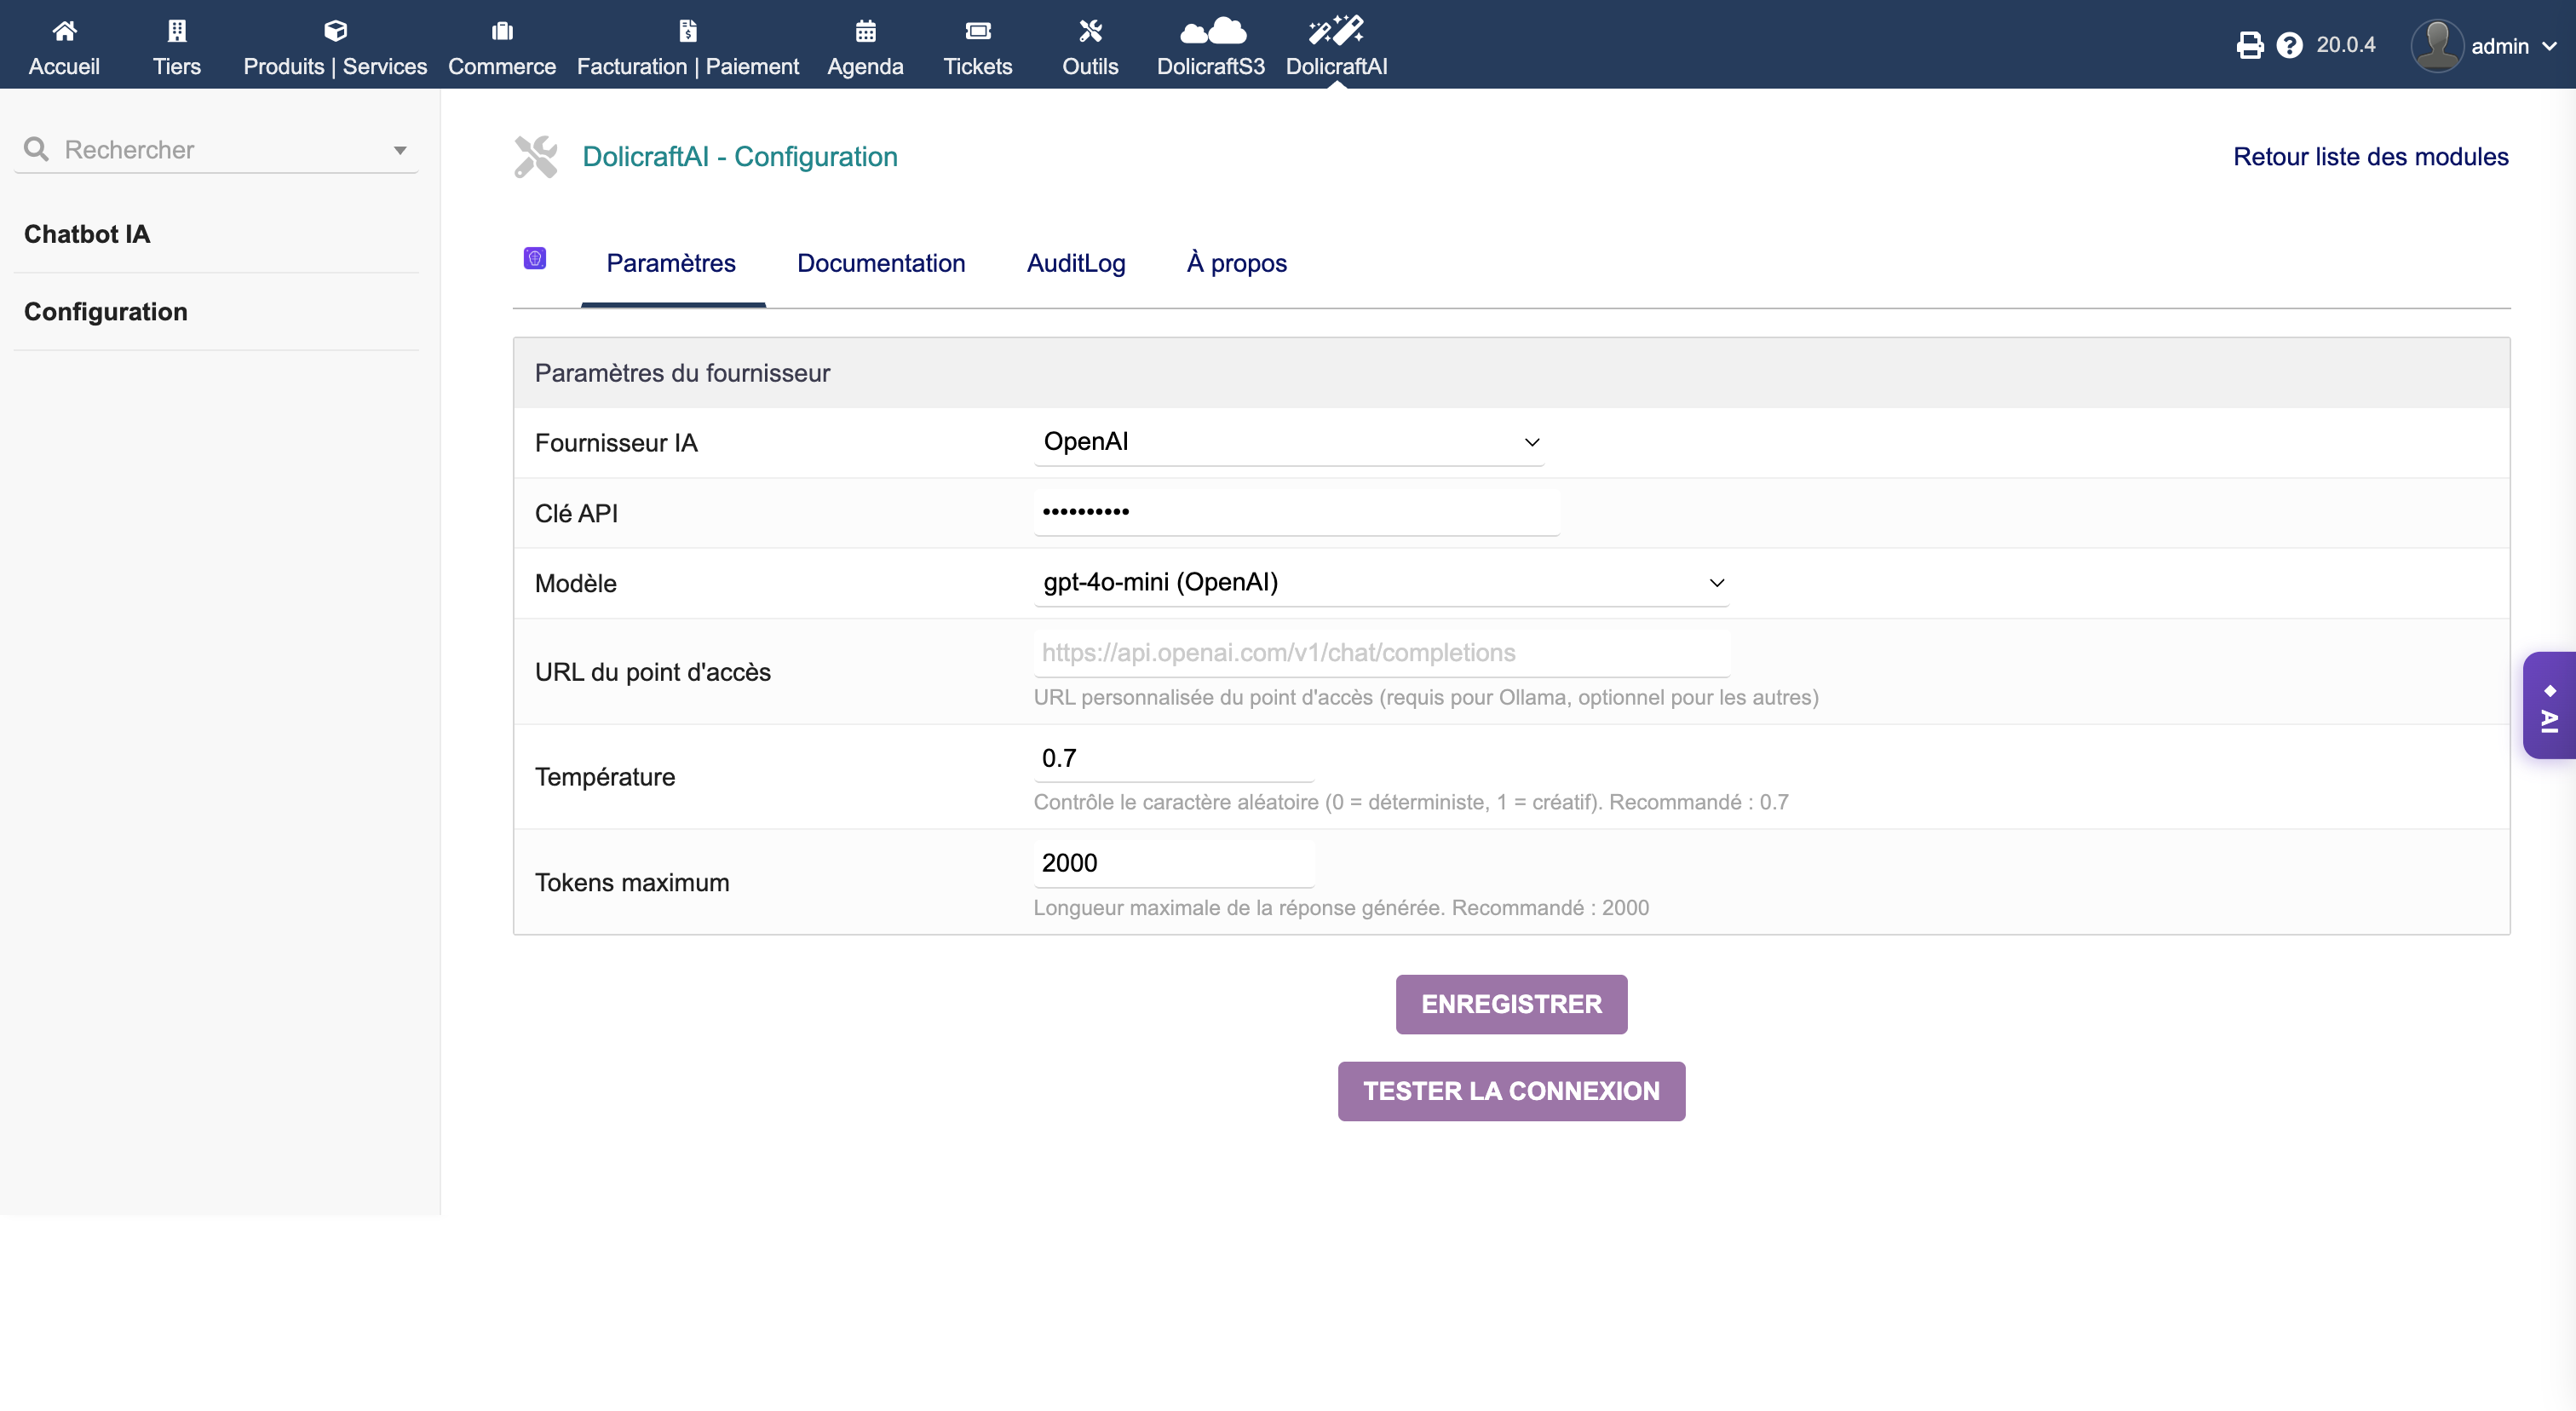The image size is (2576, 1411).
Task: Open the Tickets icon in navbar
Action: tap(977, 31)
